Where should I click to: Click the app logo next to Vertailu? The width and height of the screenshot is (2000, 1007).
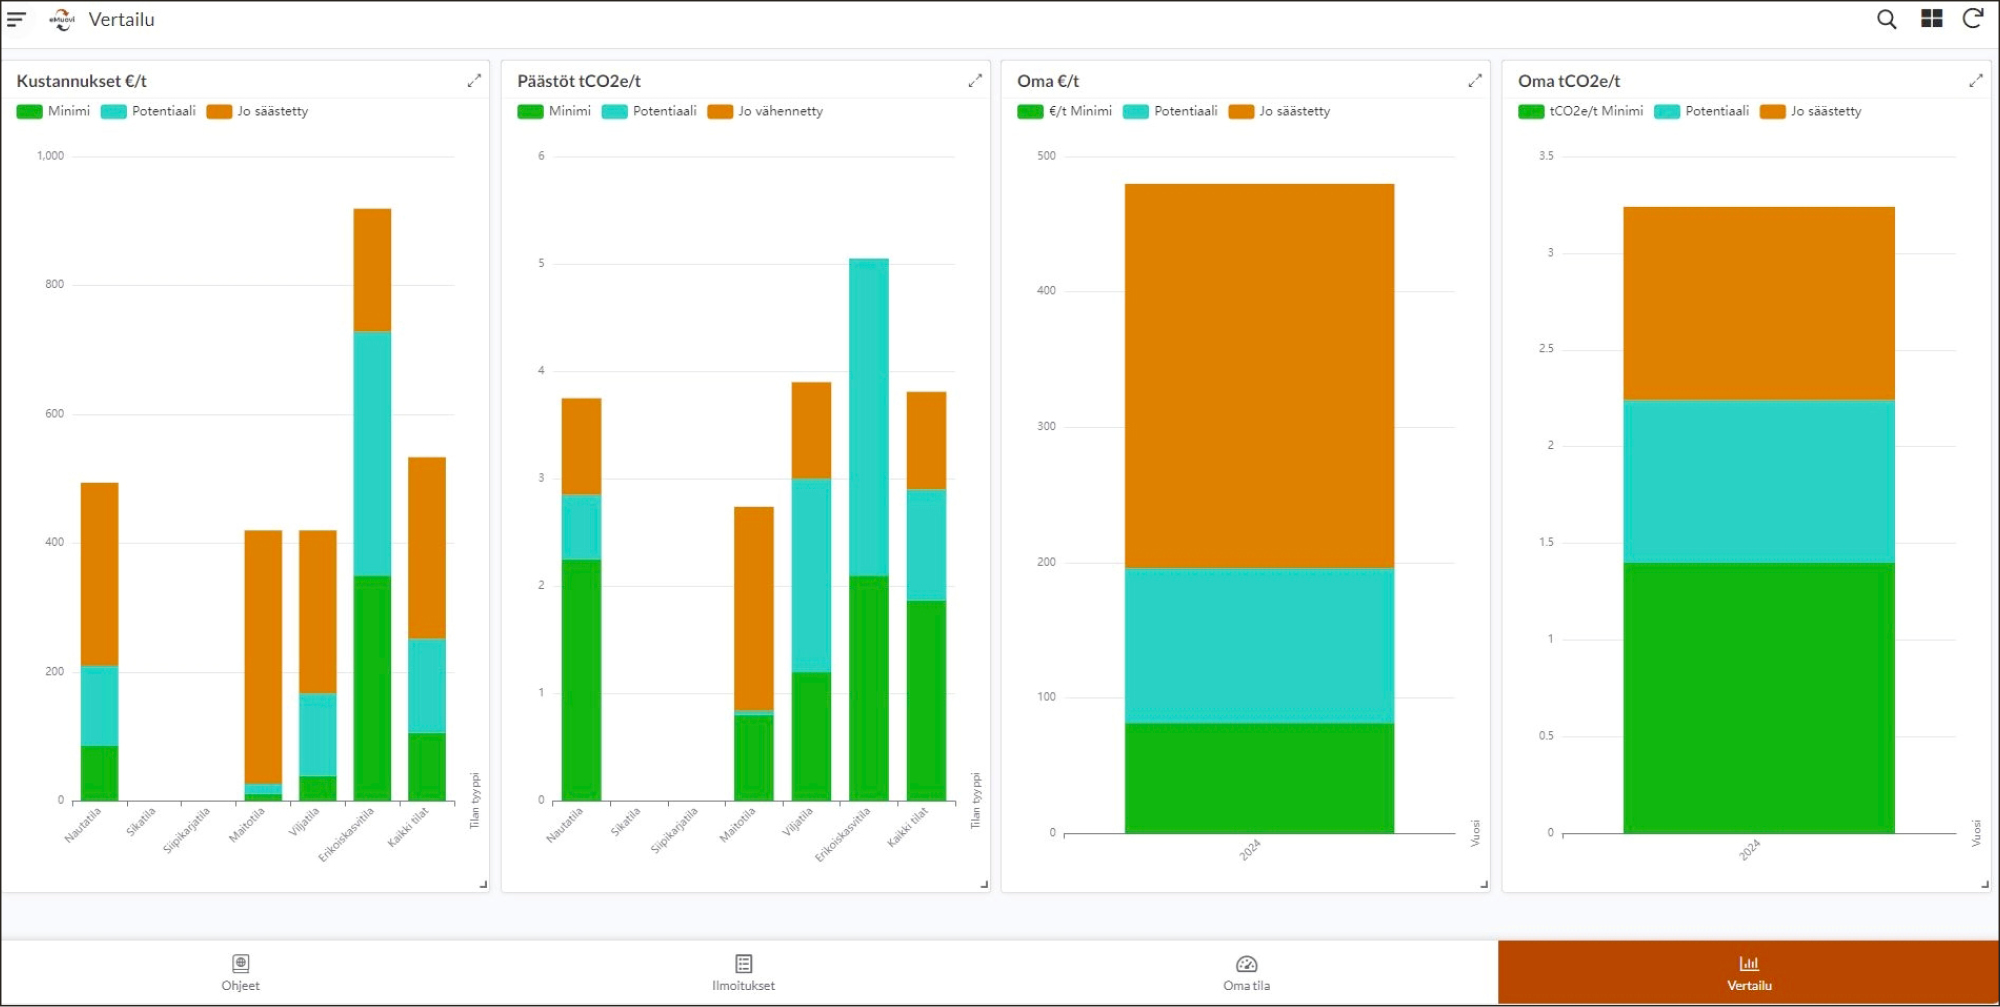62,19
